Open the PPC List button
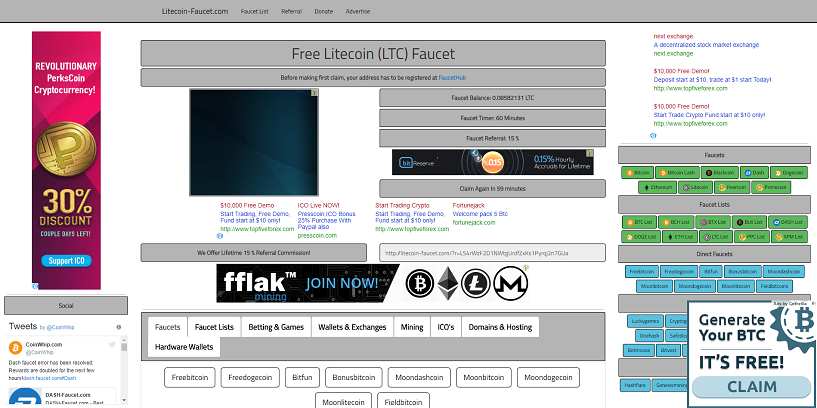This screenshot has height=408, width=817. (752, 237)
